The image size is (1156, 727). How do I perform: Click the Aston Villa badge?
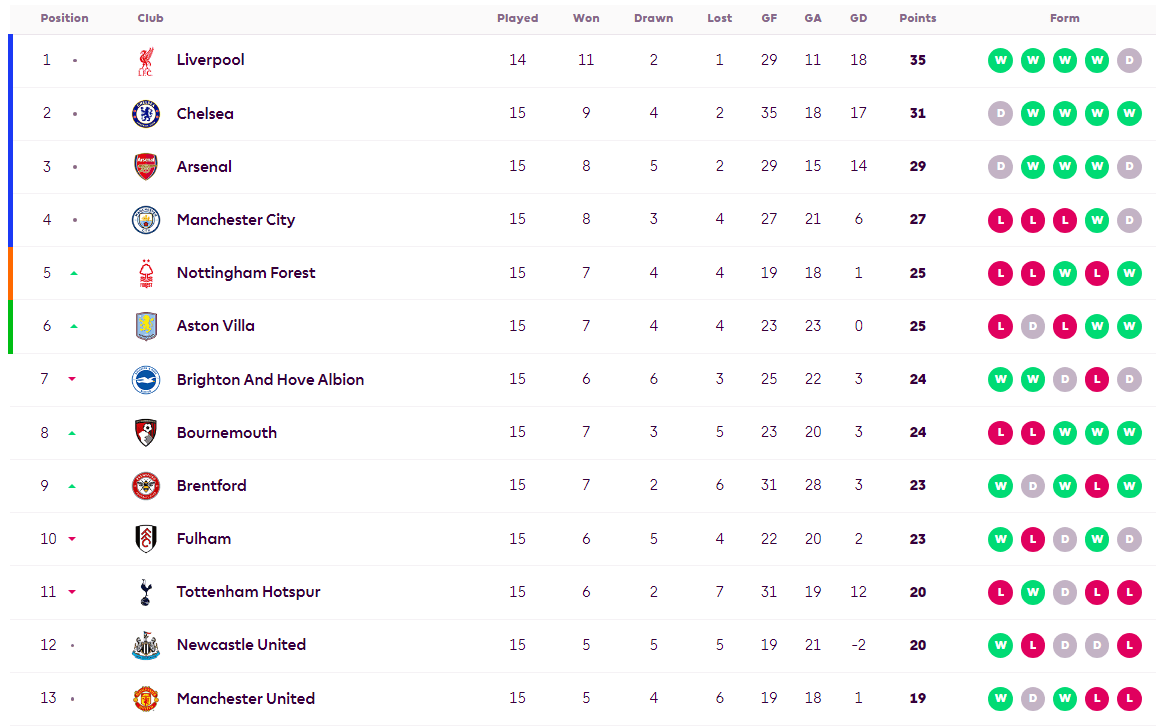click(146, 326)
